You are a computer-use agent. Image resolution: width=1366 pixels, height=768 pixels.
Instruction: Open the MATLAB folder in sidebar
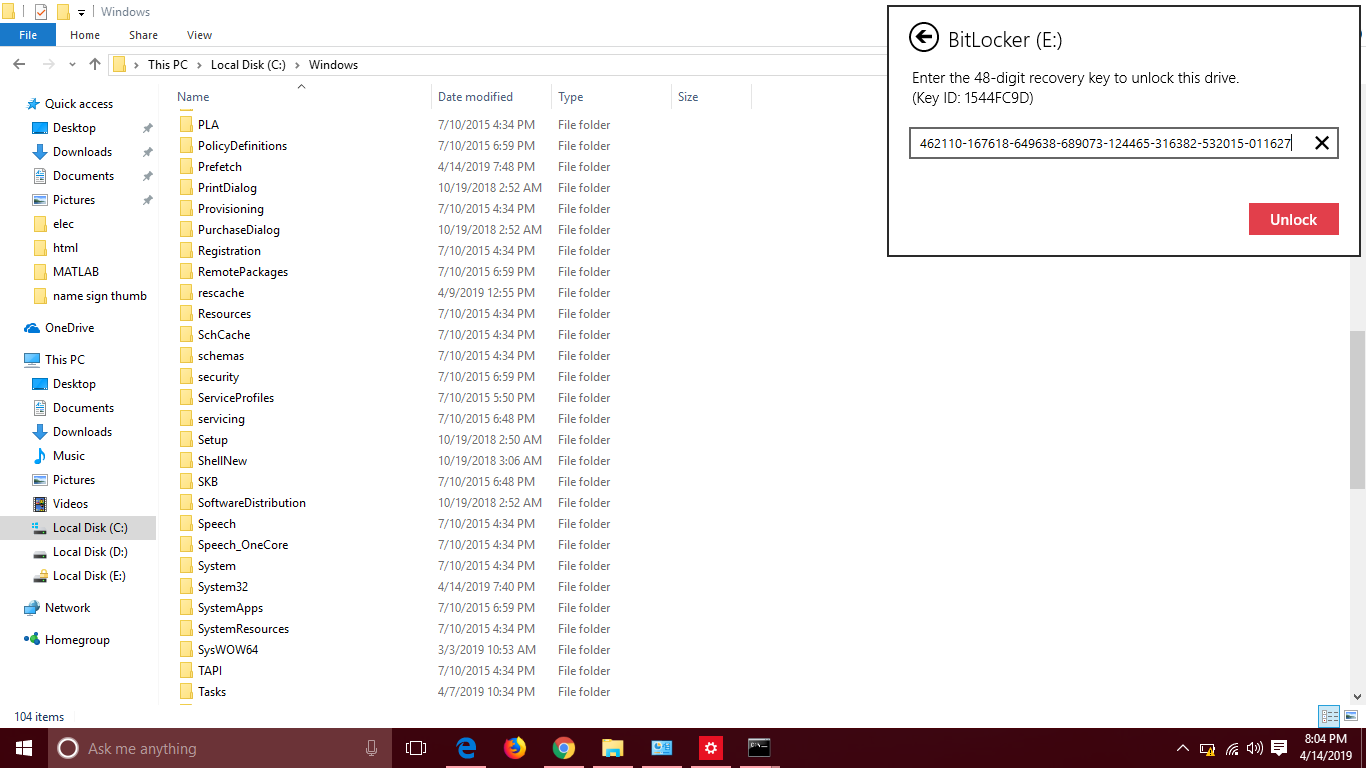[75, 271]
